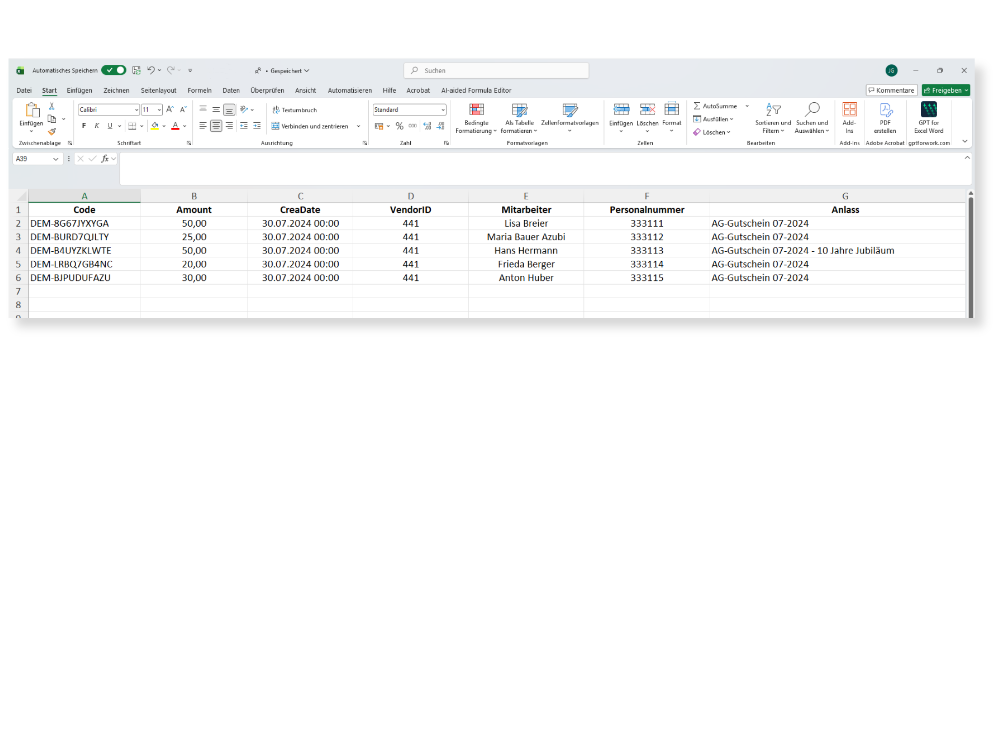The height and width of the screenshot is (750, 1000).
Task: Toggle bold formatting (F)
Action: [84, 126]
